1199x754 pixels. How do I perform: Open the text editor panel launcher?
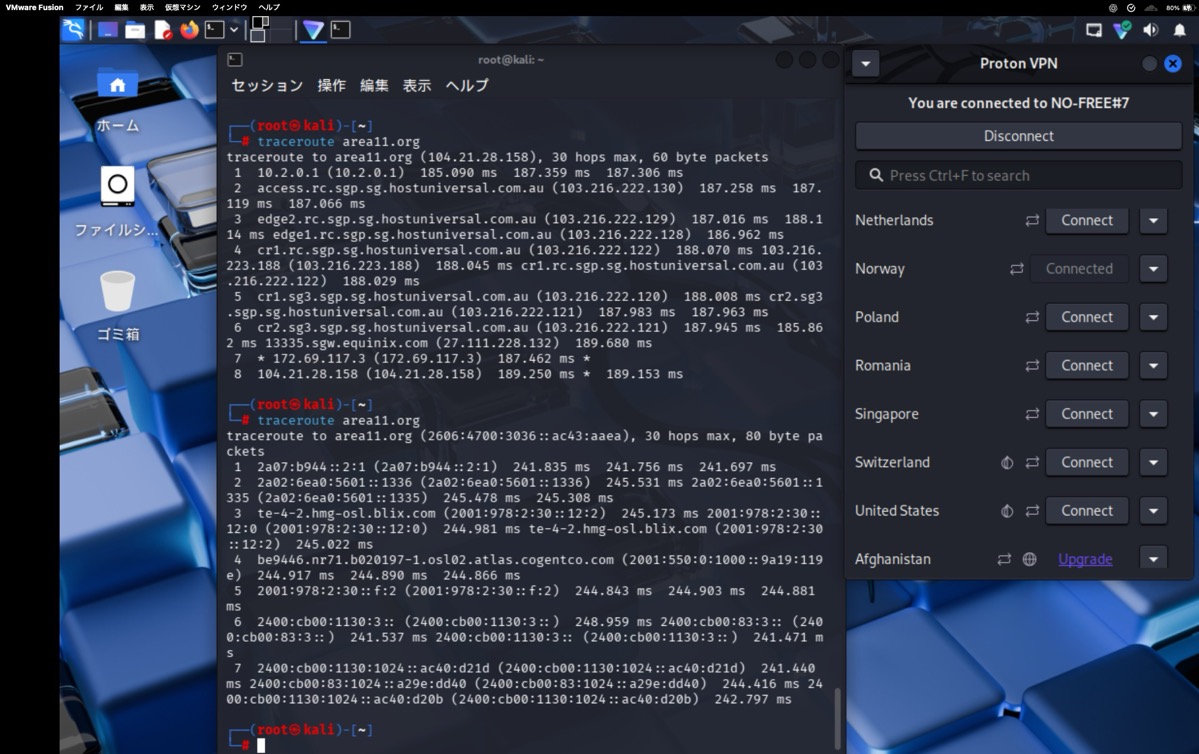[x=162, y=30]
